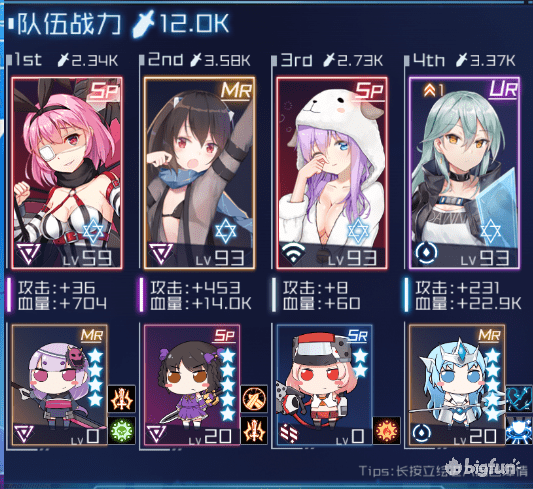Open the SR chibi support card

pos(325,385)
